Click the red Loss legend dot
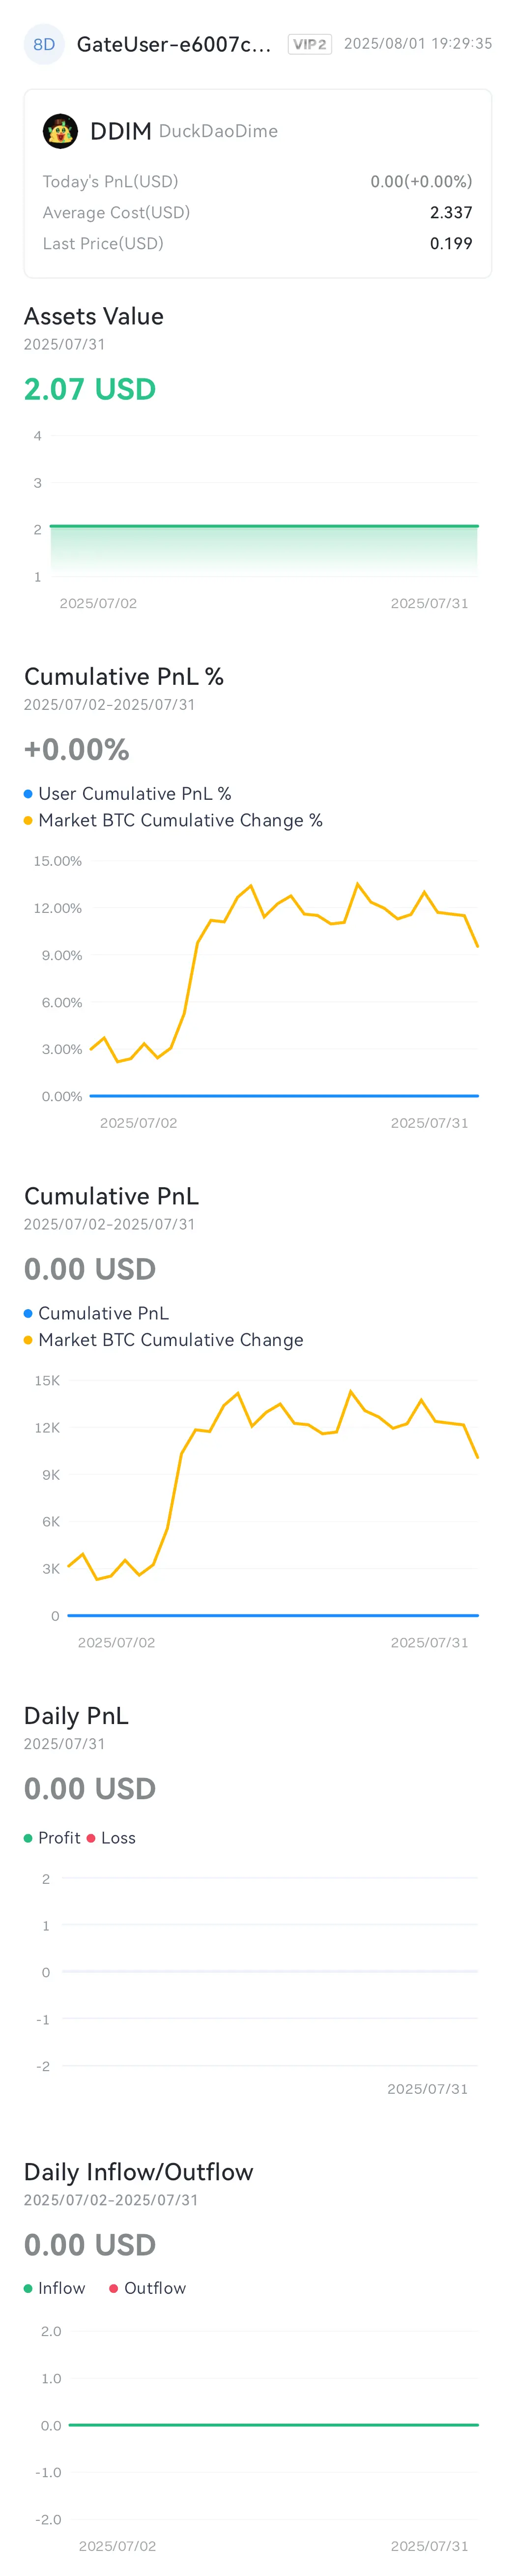This screenshot has height=2576, width=516. pyautogui.click(x=91, y=1838)
